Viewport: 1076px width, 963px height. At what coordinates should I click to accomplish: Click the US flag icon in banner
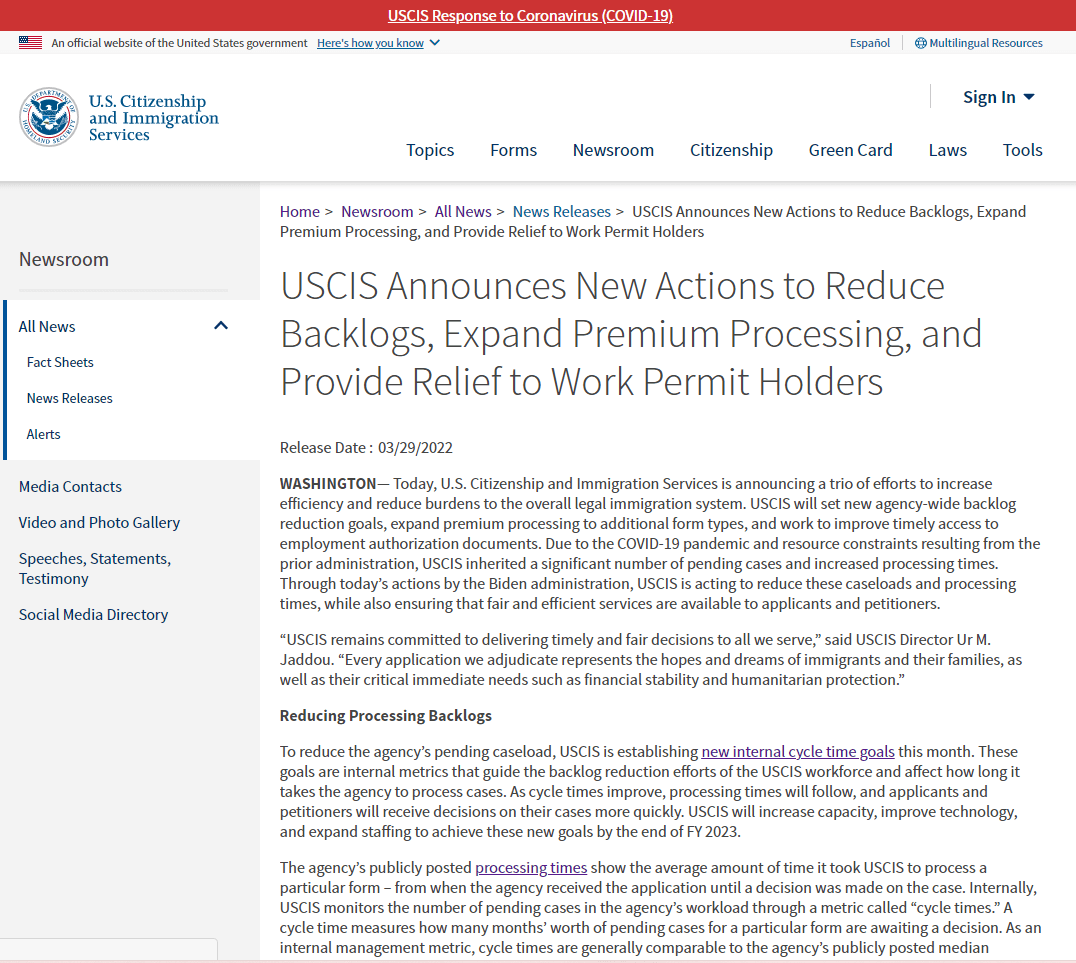click(30, 43)
